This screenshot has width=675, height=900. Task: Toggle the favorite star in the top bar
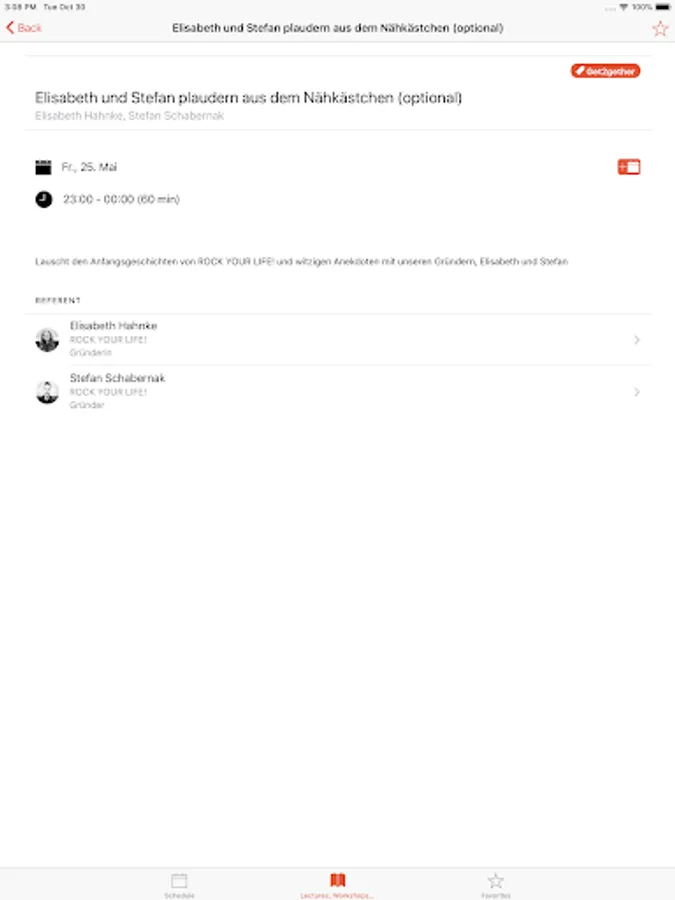[x=660, y=28]
